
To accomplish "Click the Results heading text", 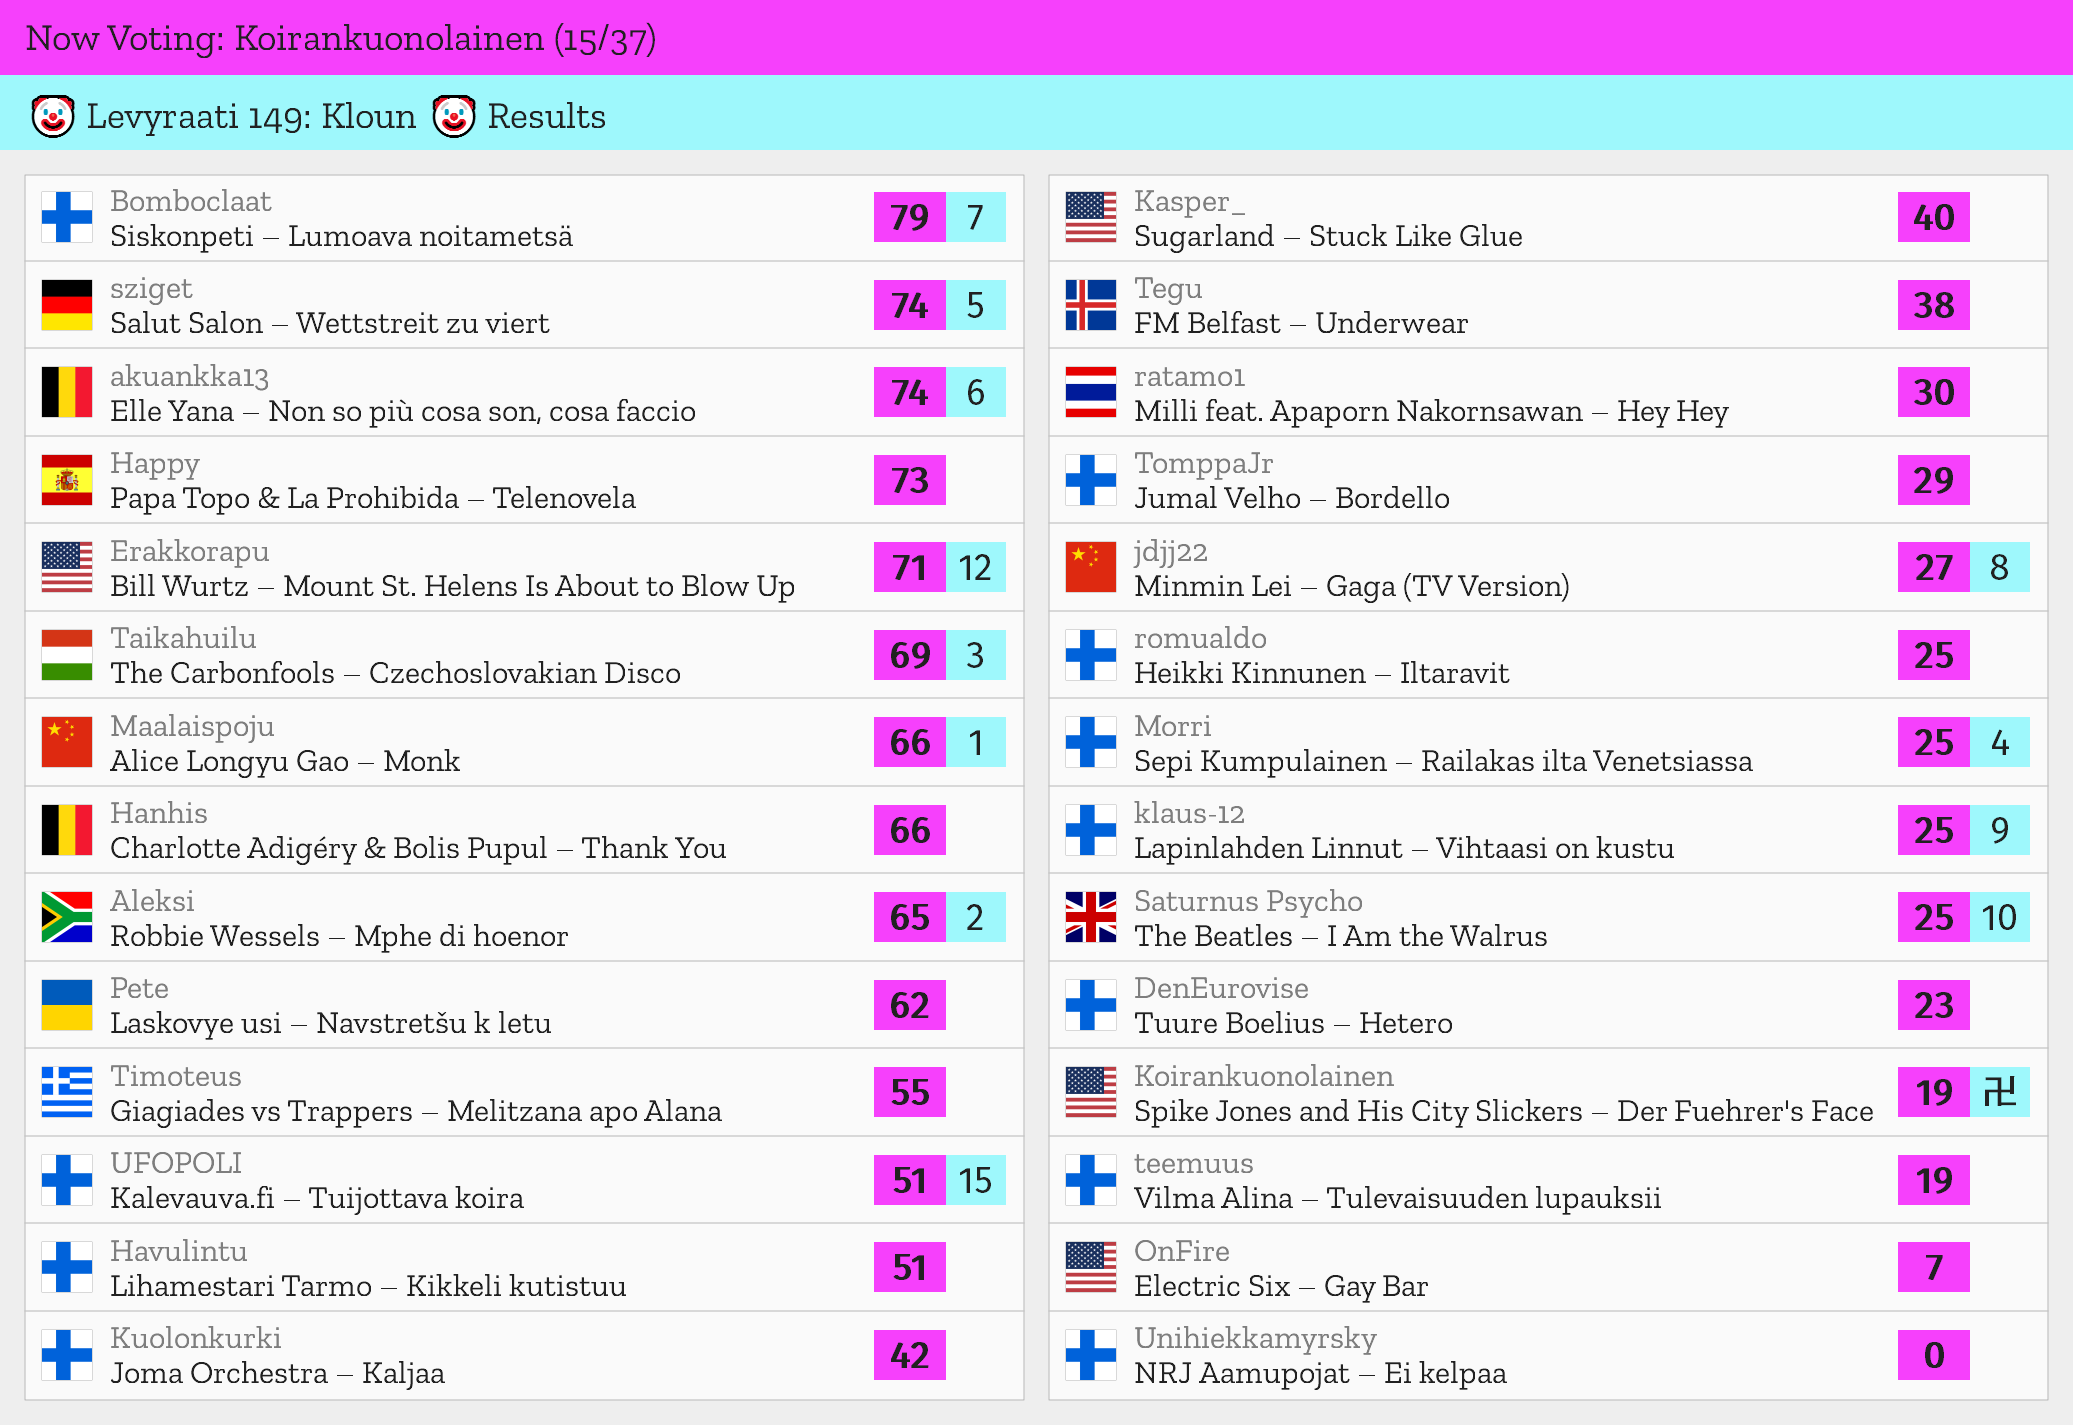I will click(546, 117).
